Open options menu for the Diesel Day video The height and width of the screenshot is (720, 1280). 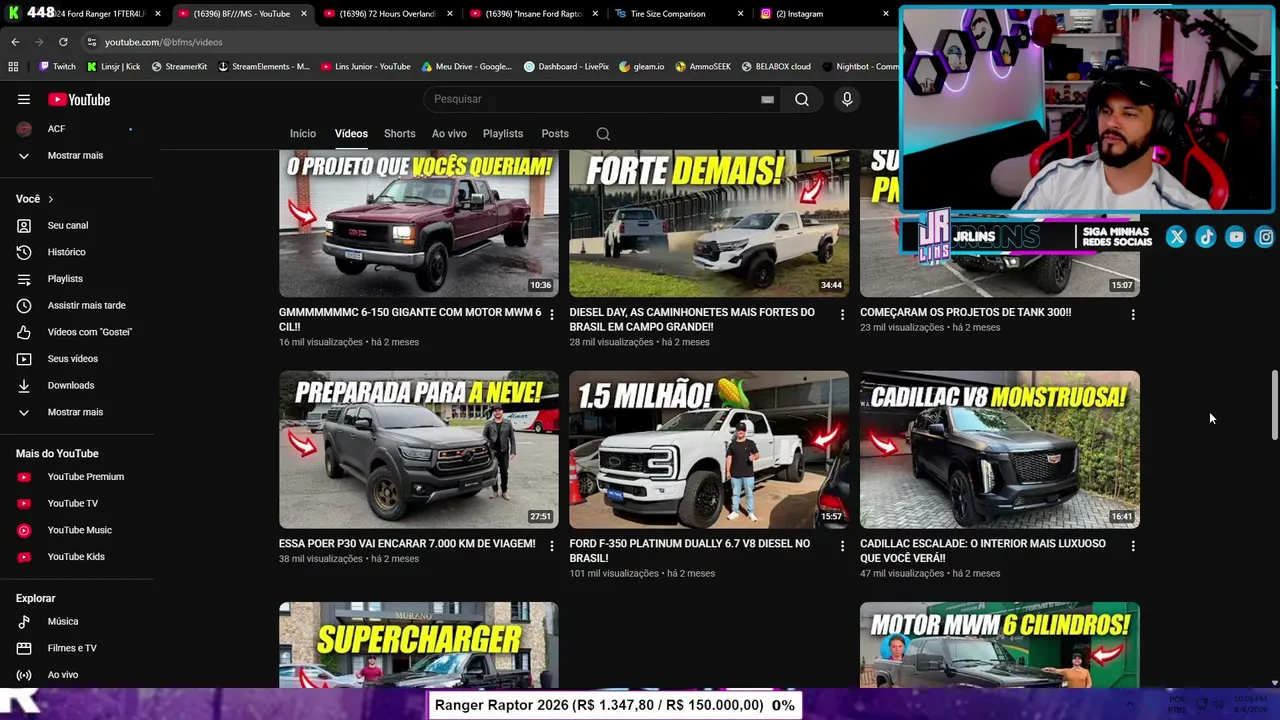[842, 315]
